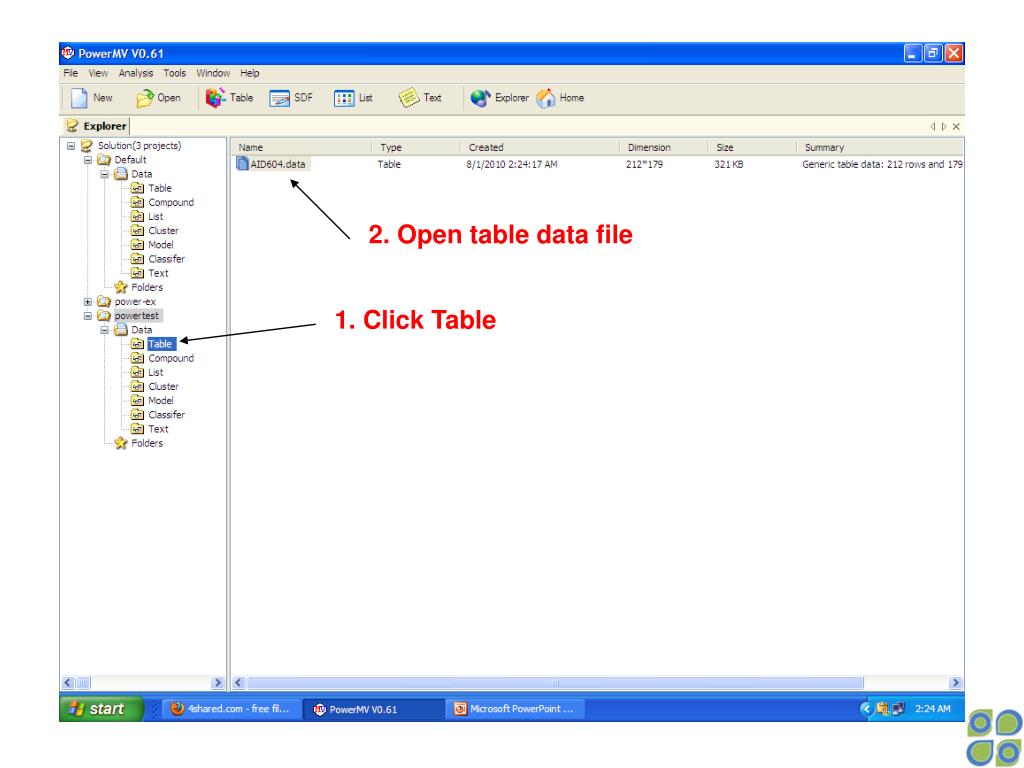
Task: Click the file list horizontal scrollbar thumb
Action: point(555,683)
